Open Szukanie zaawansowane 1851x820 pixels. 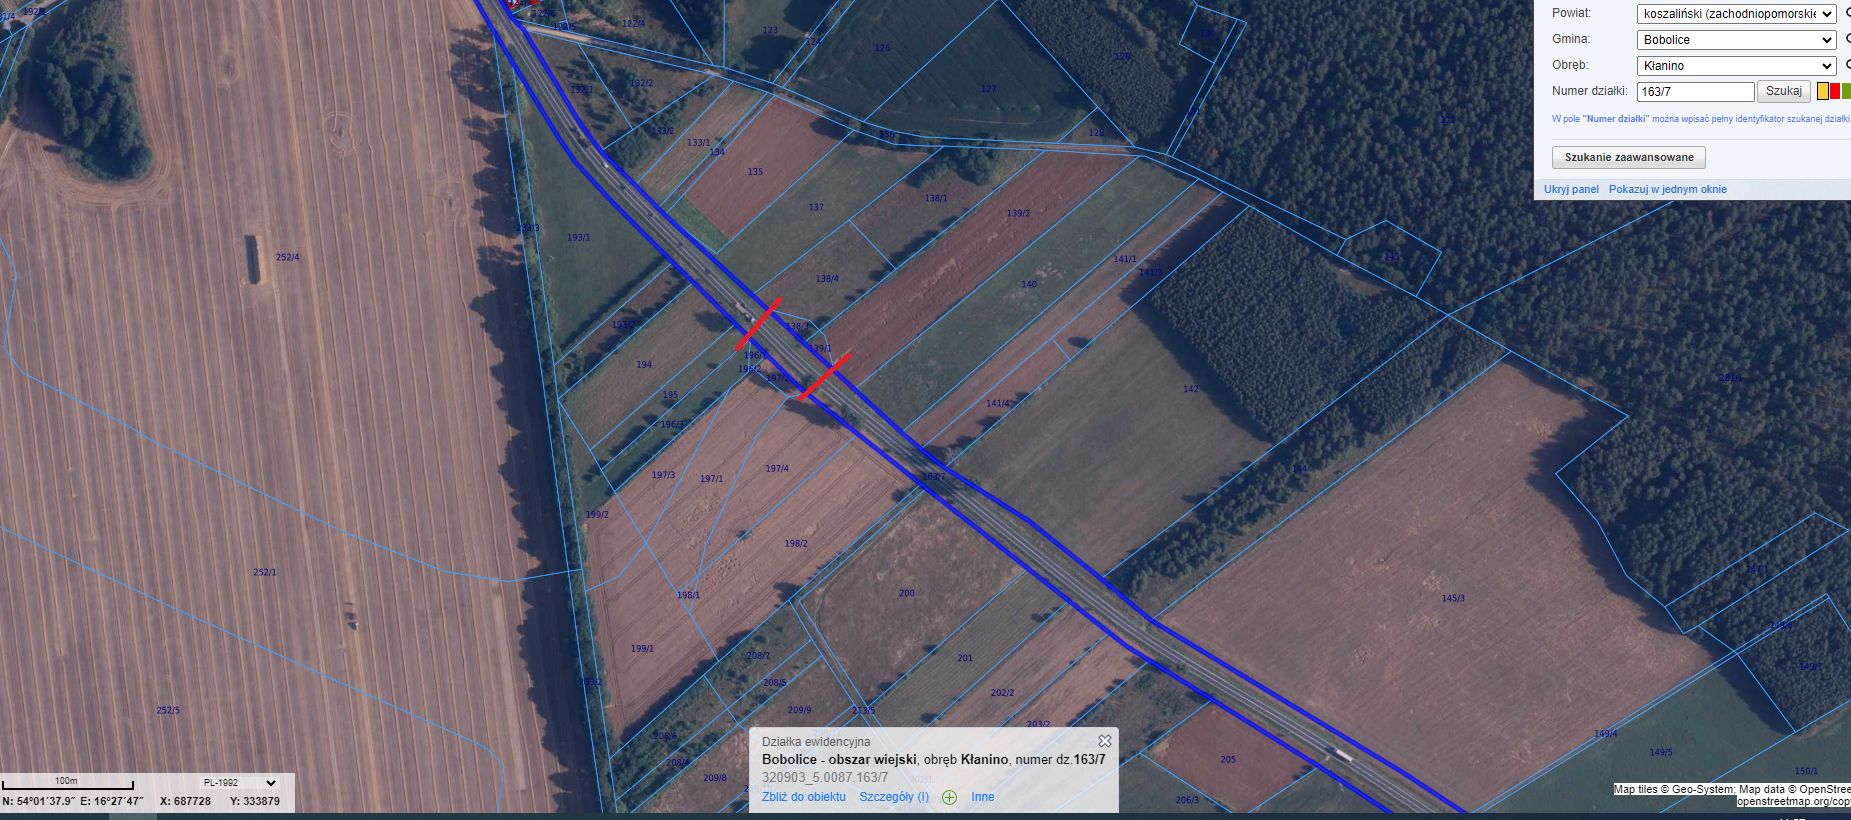(x=1628, y=158)
